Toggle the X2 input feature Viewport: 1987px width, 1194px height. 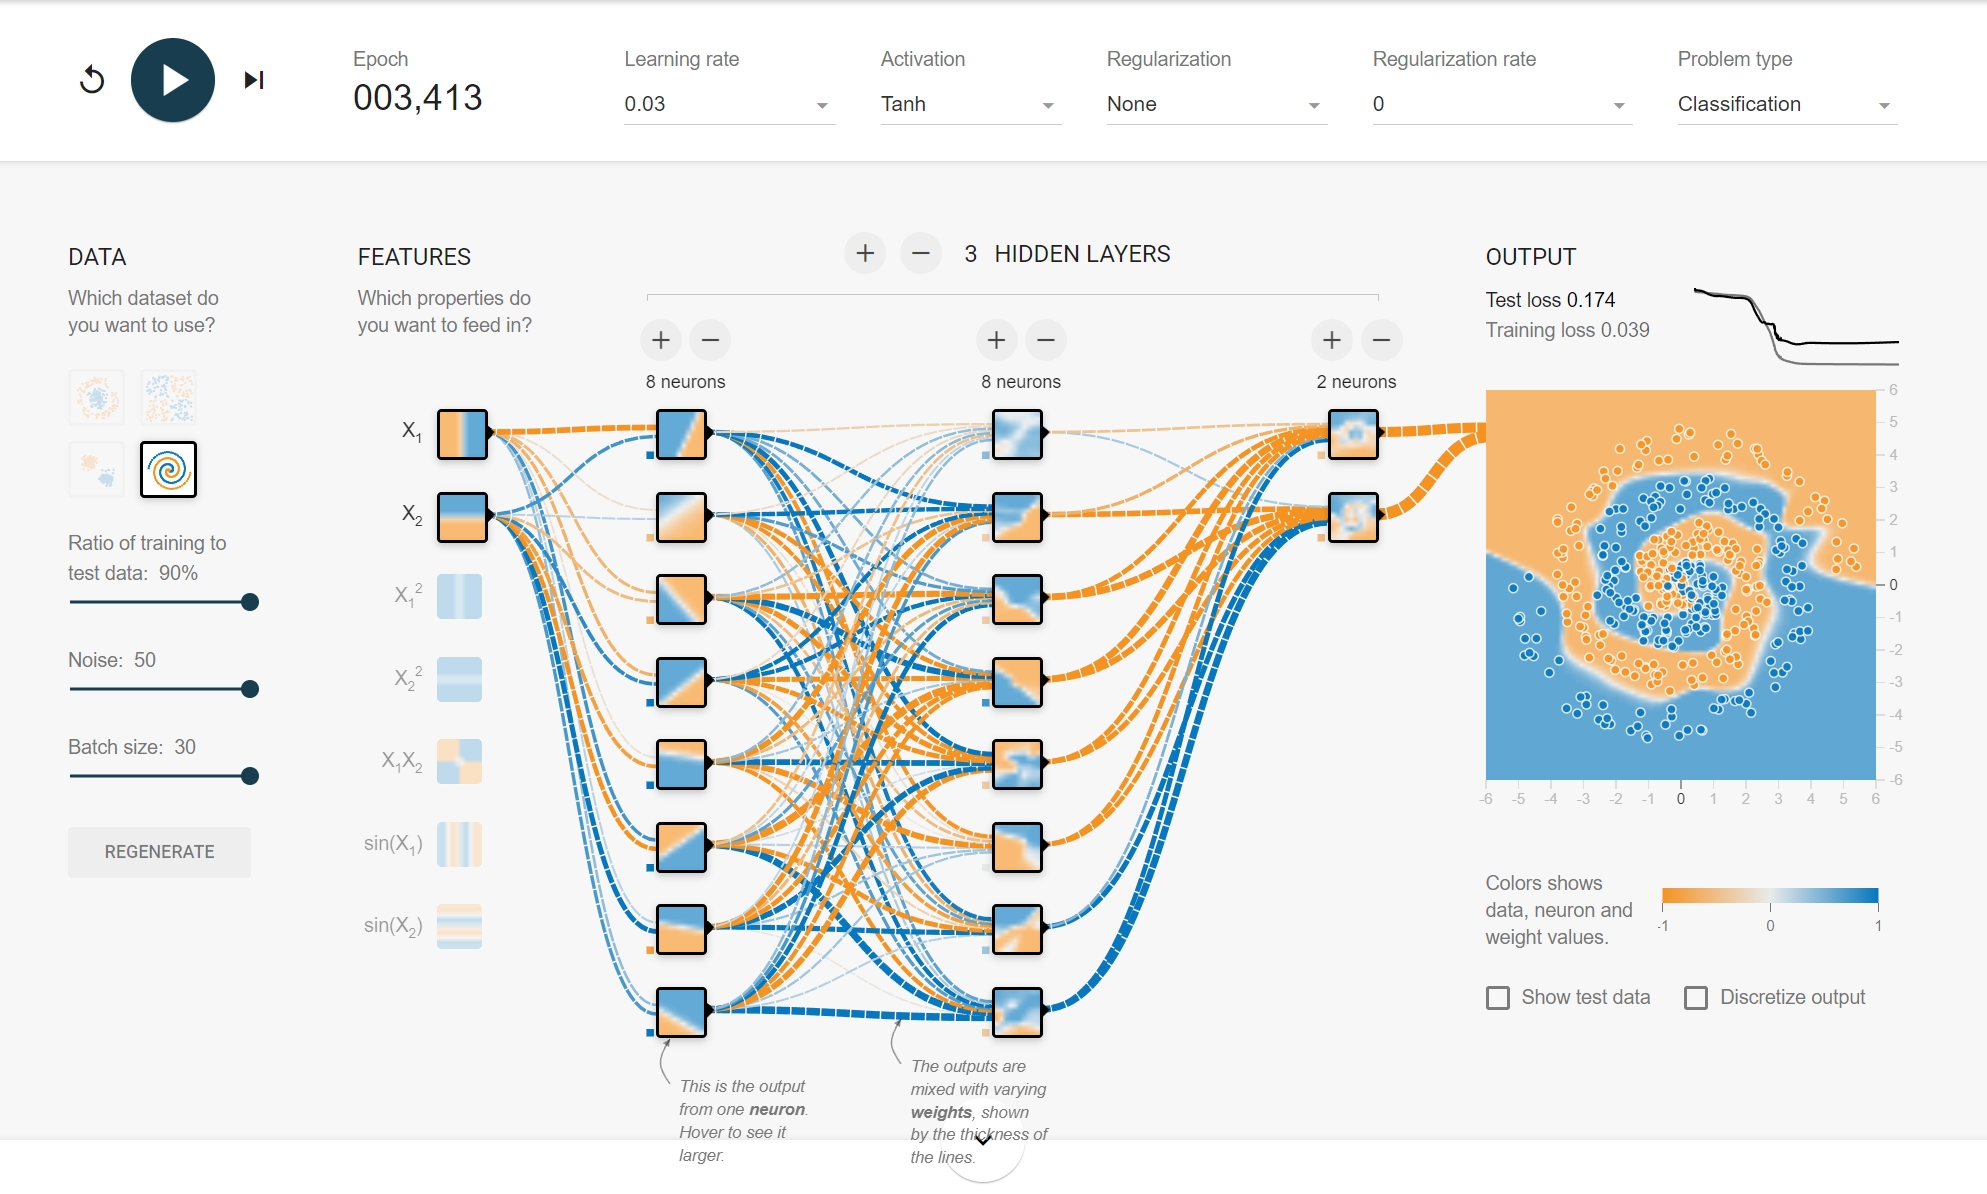(462, 517)
